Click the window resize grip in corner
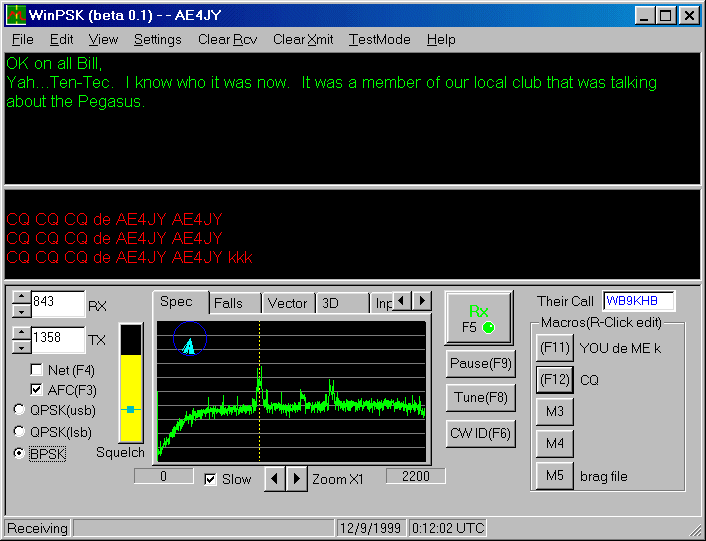The width and height of the screenshot is (706, 541). click(x=695, y=530)
